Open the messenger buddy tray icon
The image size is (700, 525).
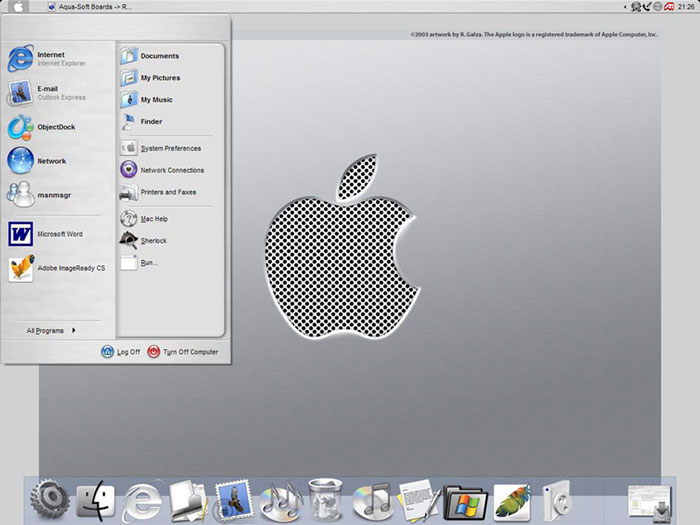point(636,7)
